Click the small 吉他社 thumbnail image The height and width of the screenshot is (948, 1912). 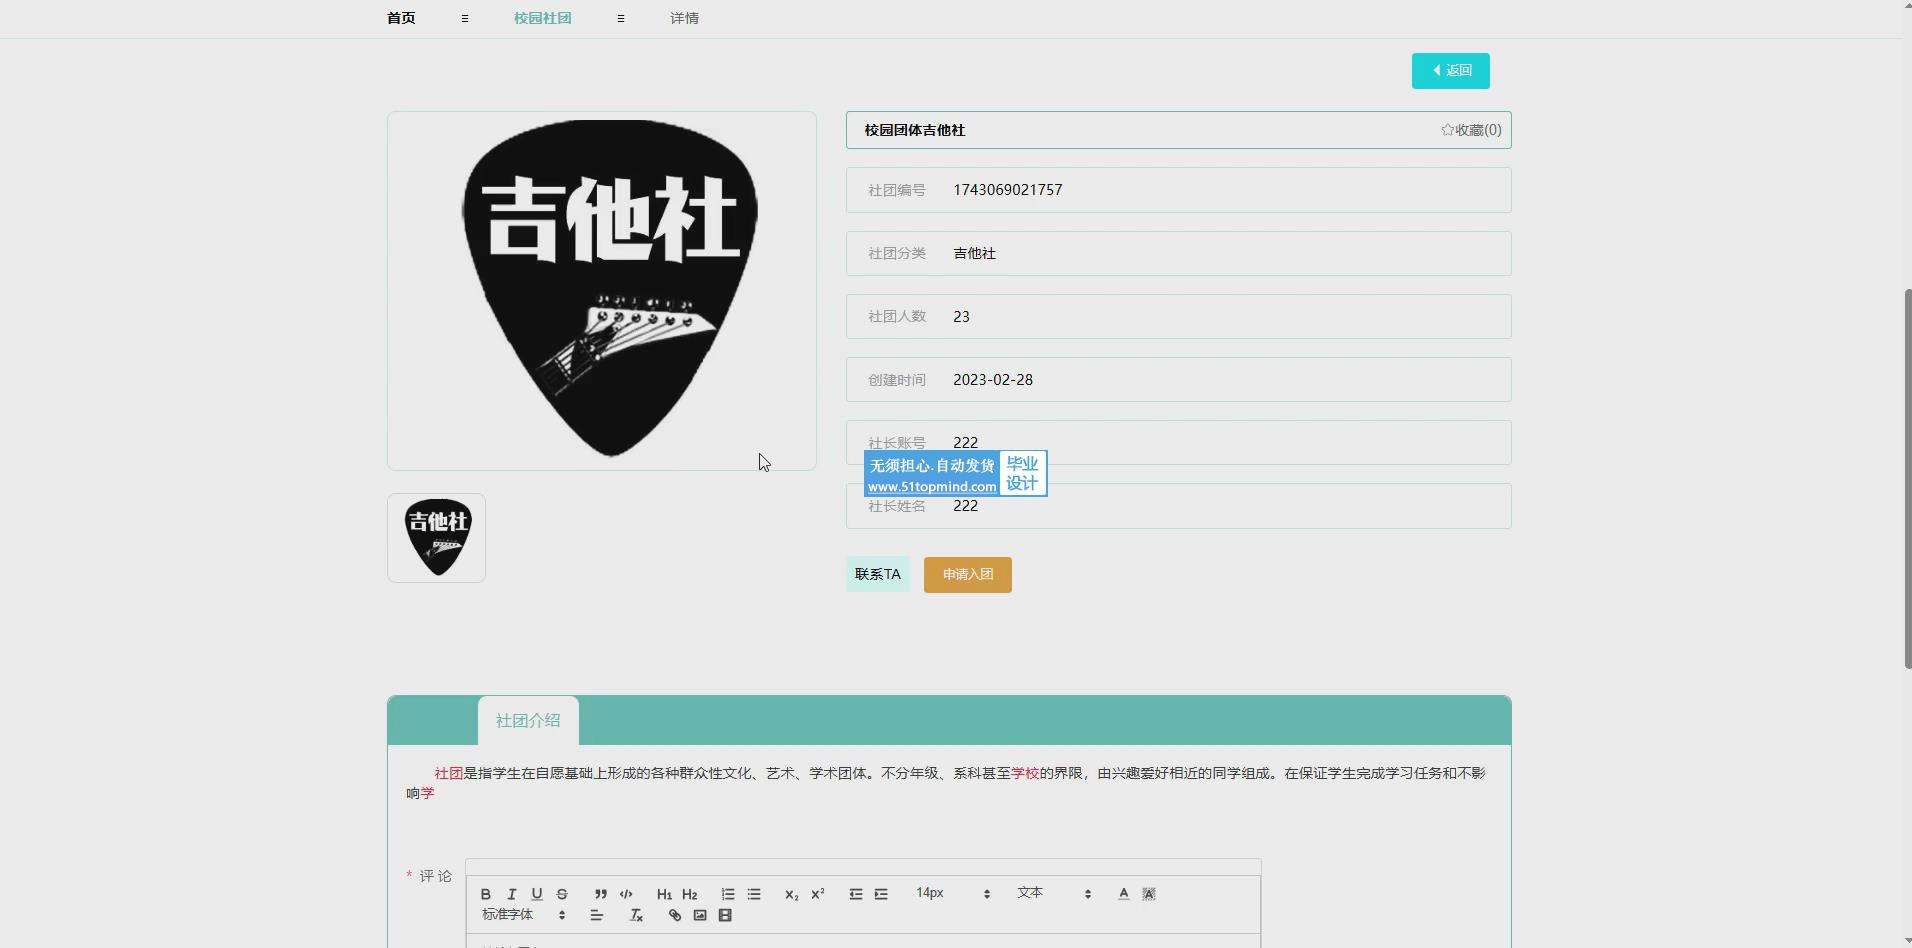tap(437, 538)
